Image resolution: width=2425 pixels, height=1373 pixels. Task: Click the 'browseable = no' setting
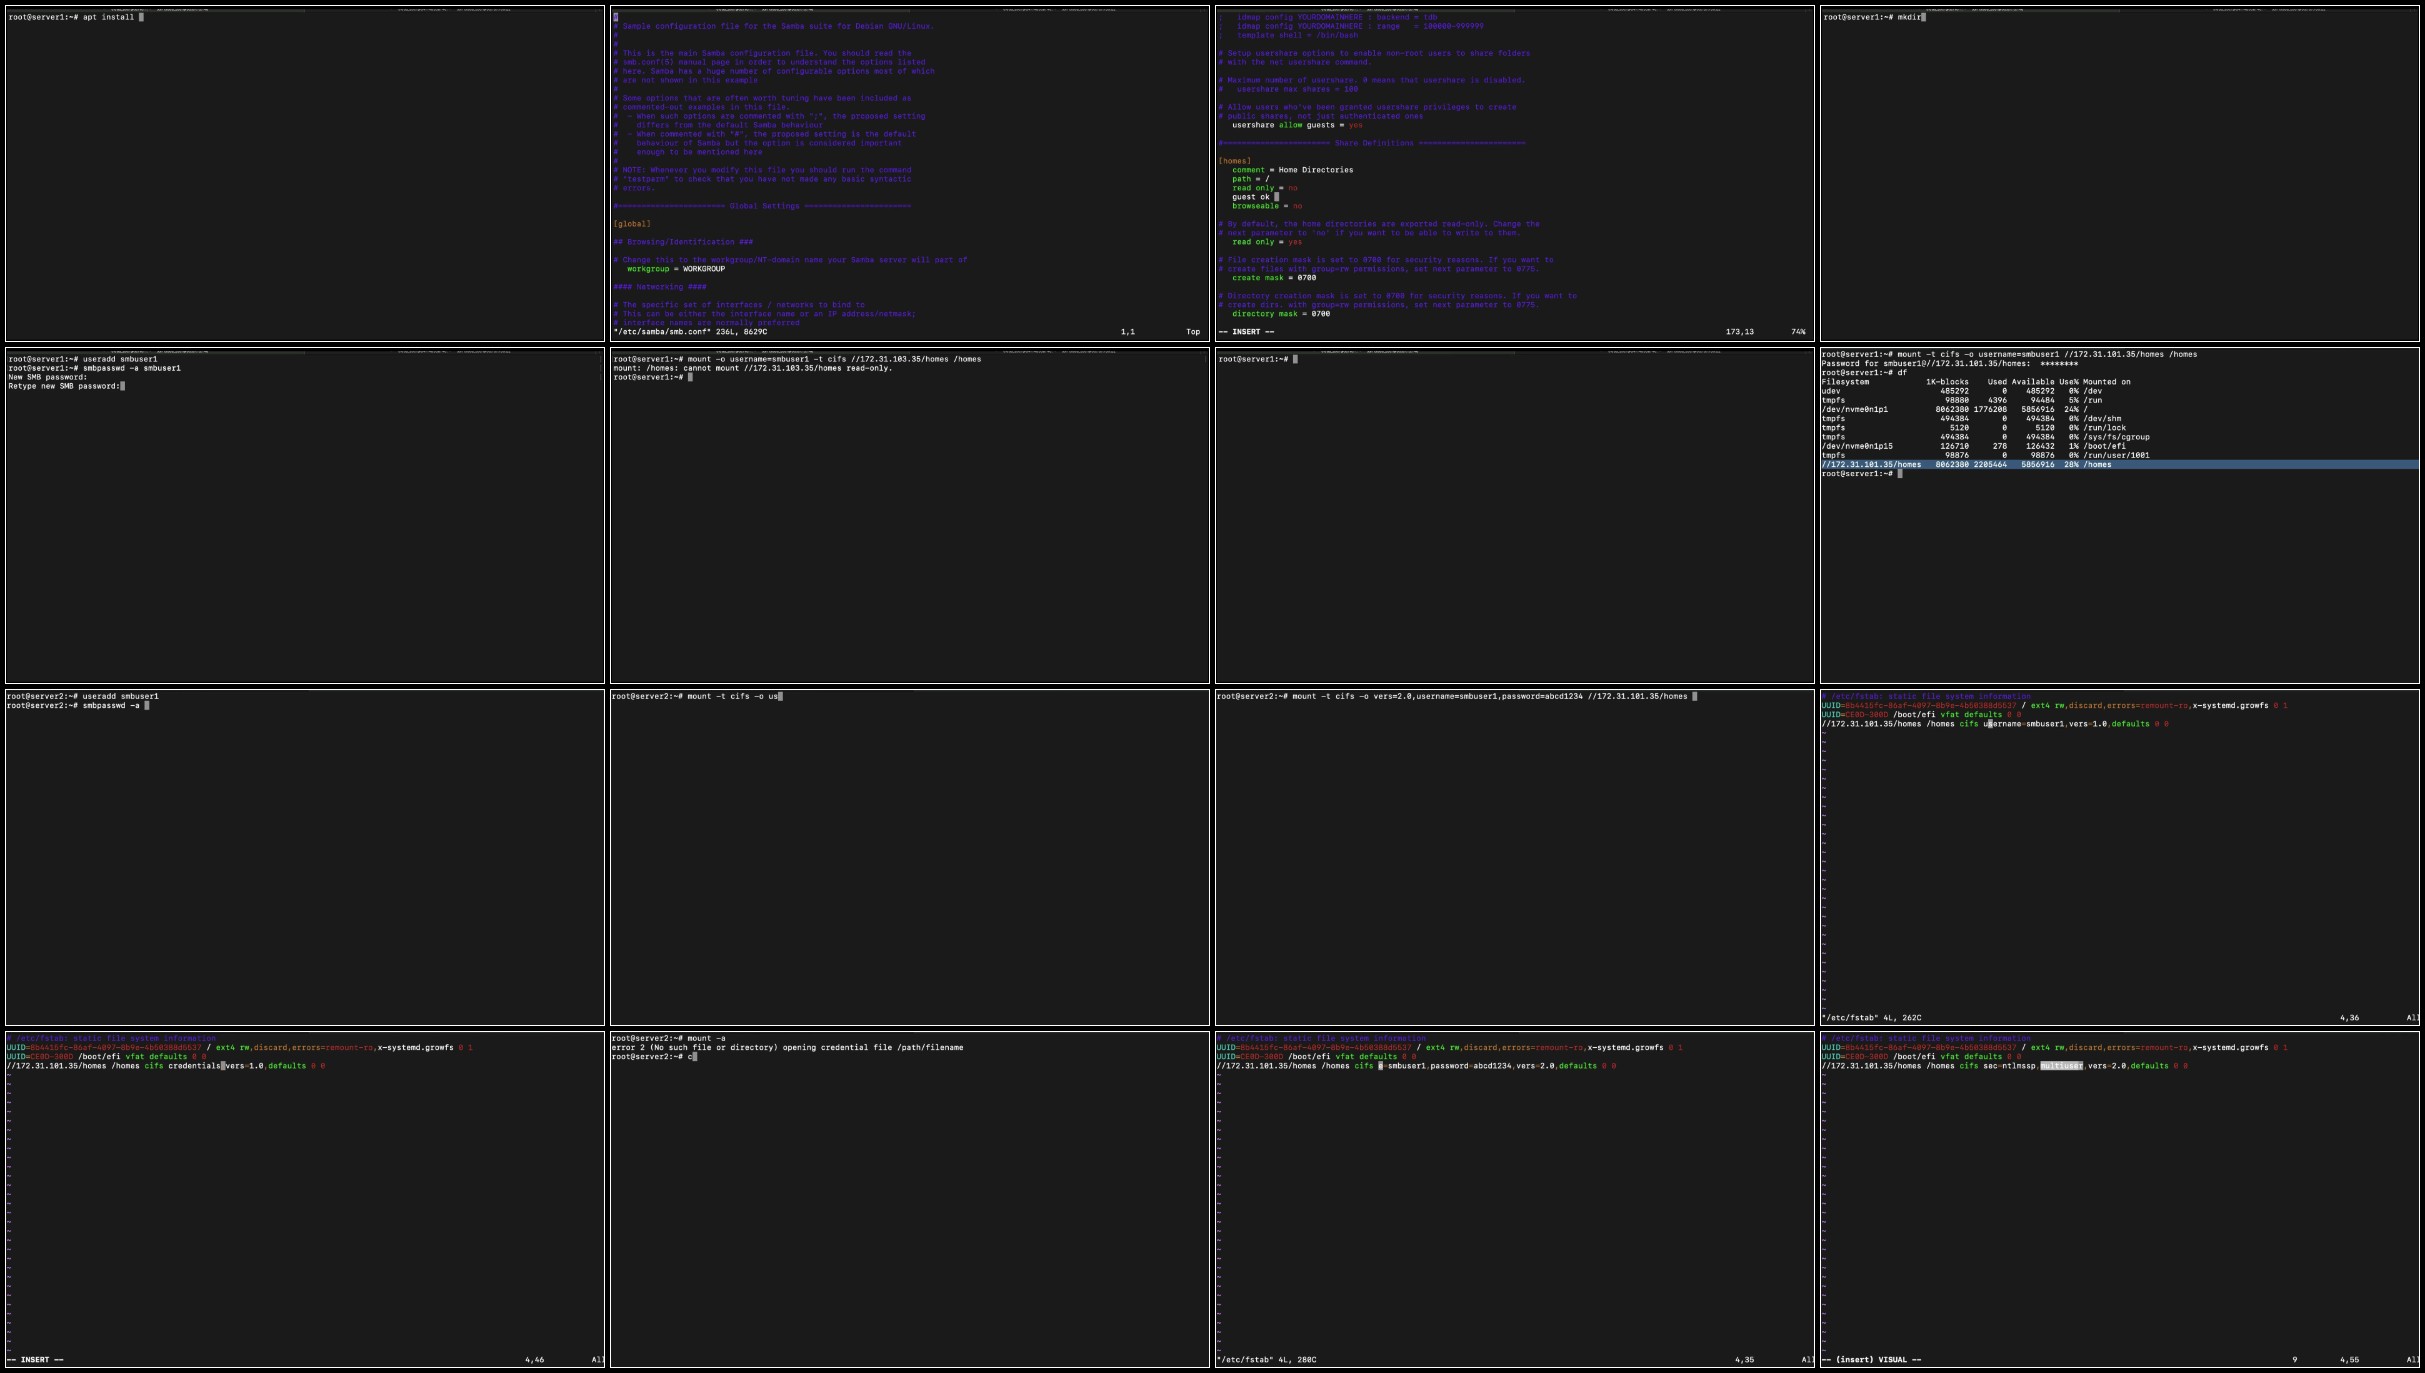(x=1267, y=206)
